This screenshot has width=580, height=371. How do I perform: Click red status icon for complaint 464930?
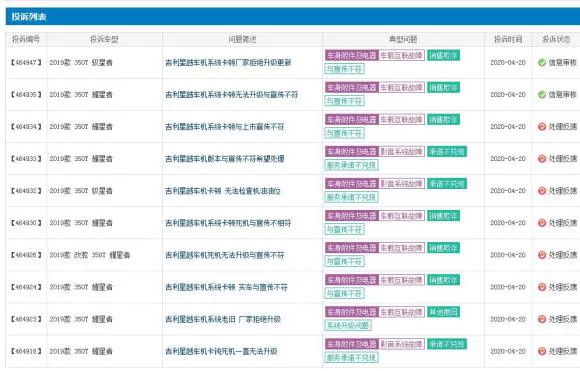click(x=542, y=223)
